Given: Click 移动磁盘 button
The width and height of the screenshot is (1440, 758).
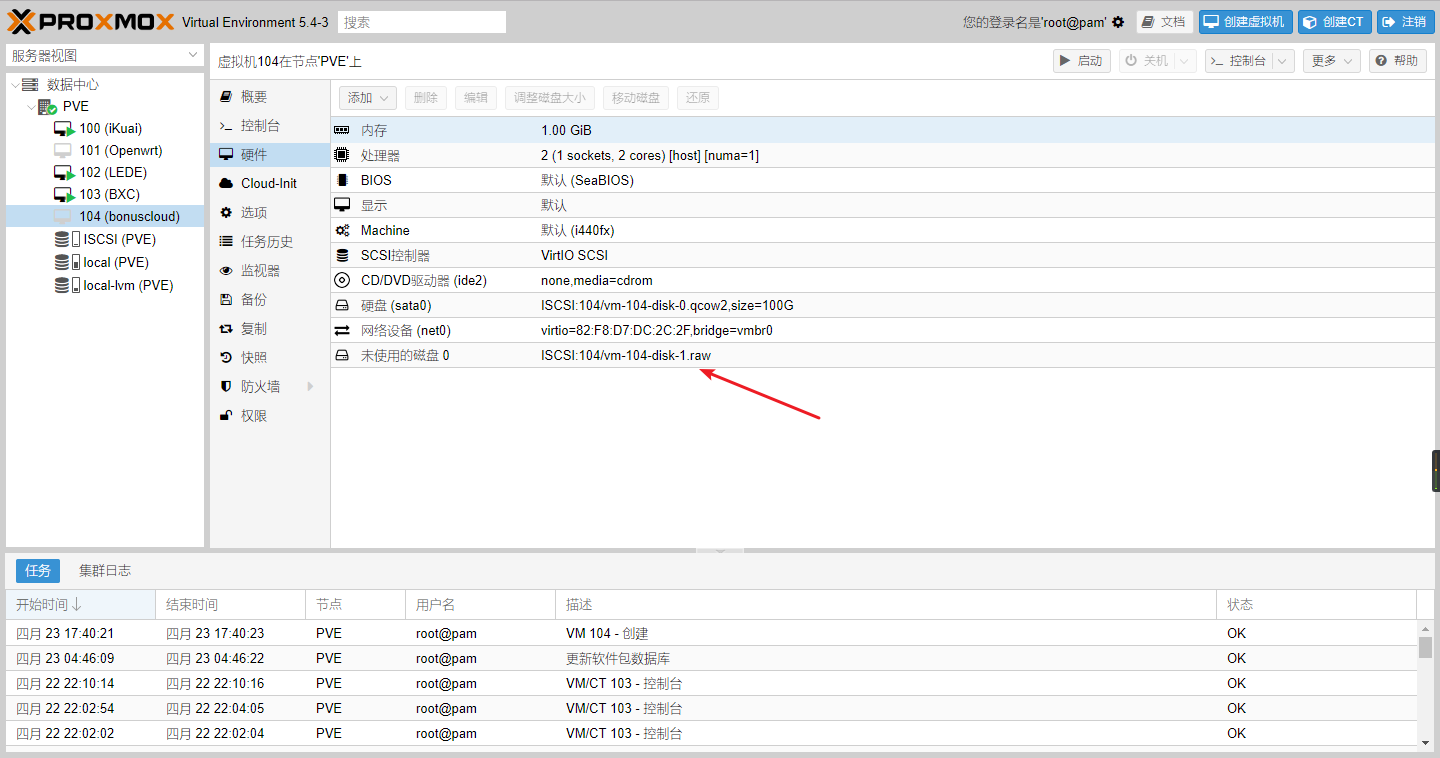Looking at the screenshot, I should pos(636,98).
